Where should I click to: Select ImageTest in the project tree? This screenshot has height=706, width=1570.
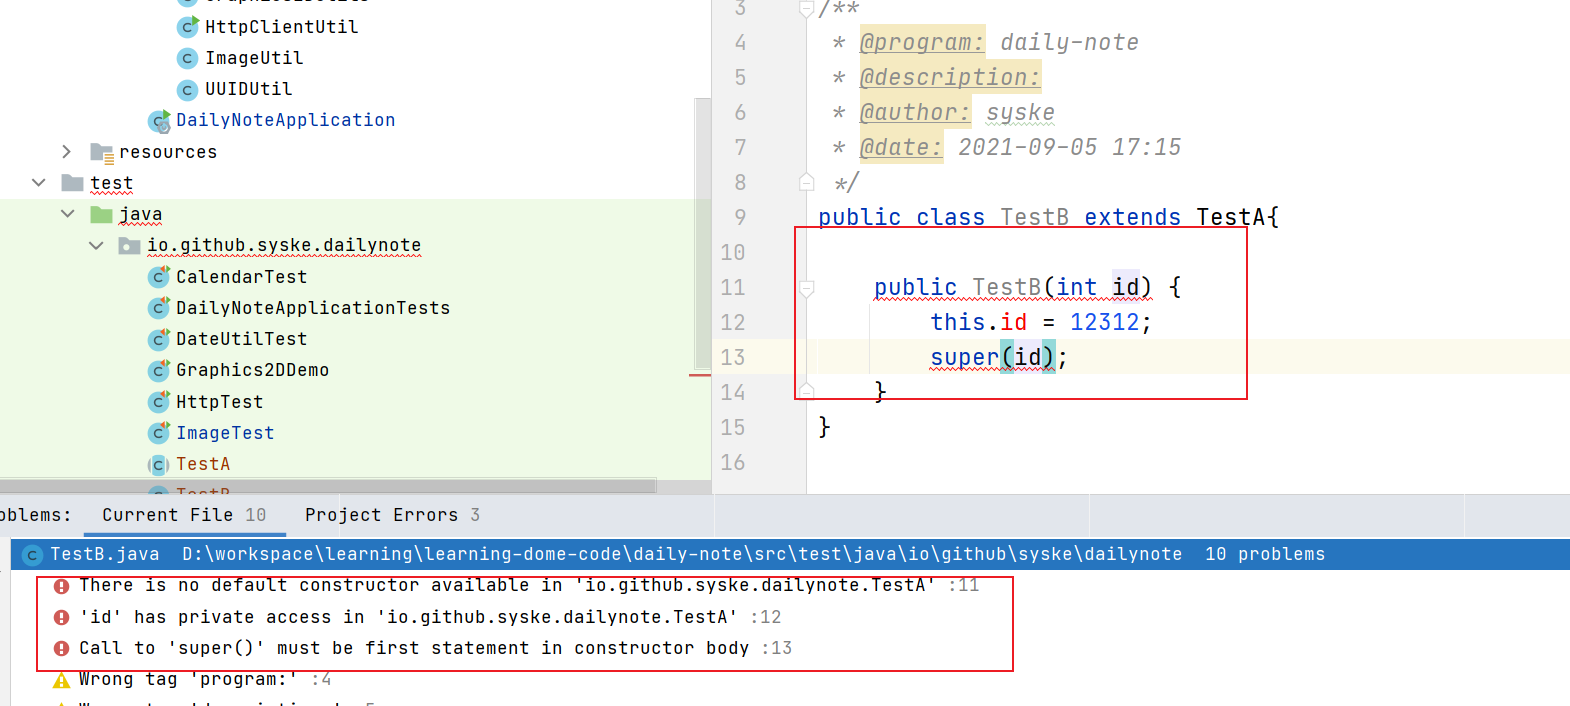click(225, 433)
